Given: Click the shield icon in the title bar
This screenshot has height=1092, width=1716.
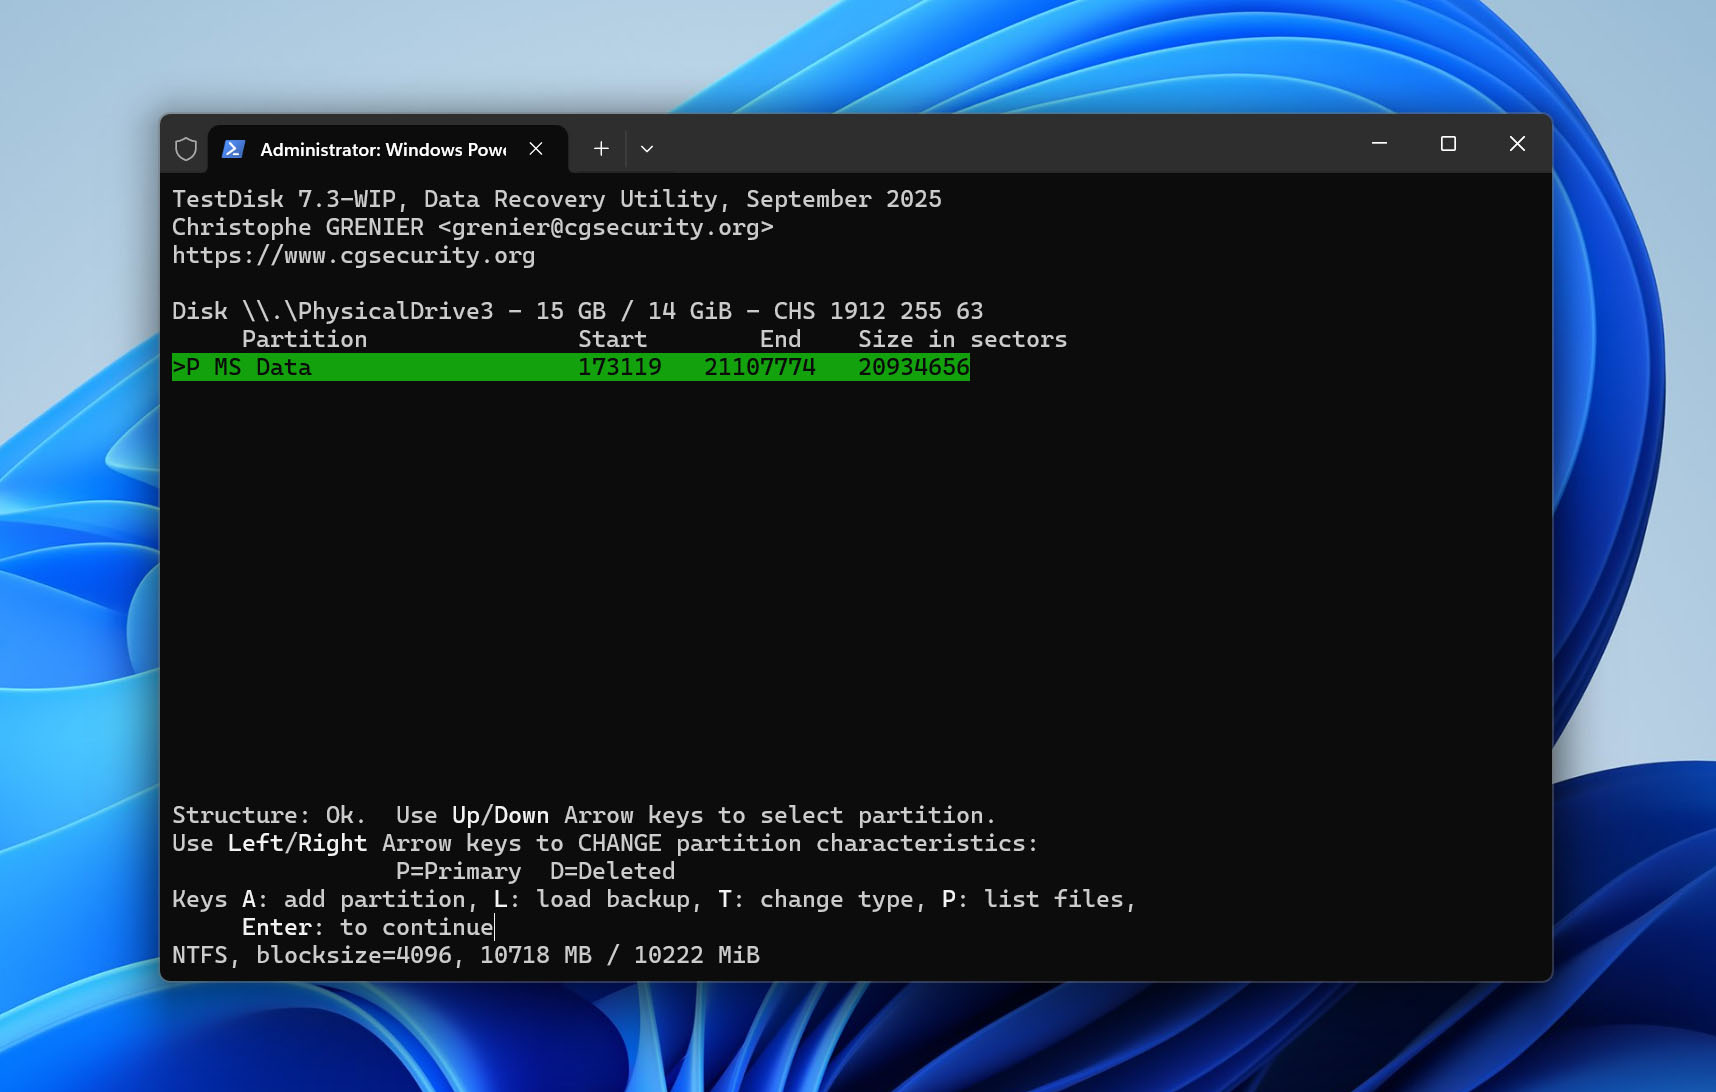Looking at the screenshot, I should pos(186,149).
